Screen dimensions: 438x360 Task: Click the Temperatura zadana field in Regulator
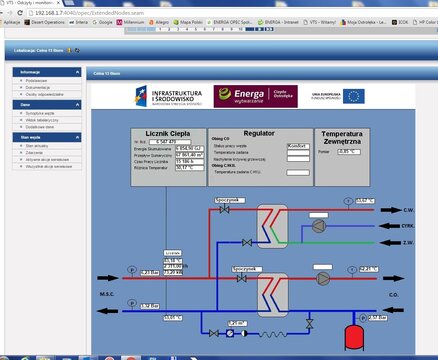(298, 153)
